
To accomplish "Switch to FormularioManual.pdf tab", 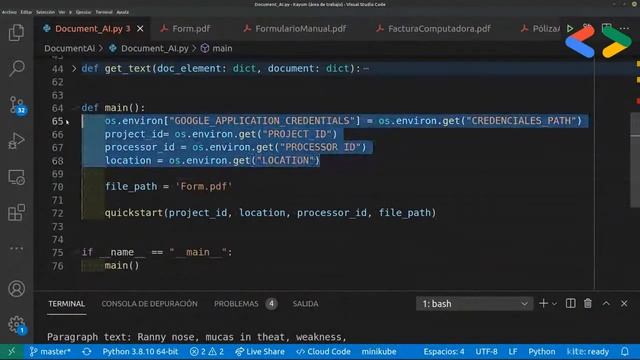I will (295, 29).
